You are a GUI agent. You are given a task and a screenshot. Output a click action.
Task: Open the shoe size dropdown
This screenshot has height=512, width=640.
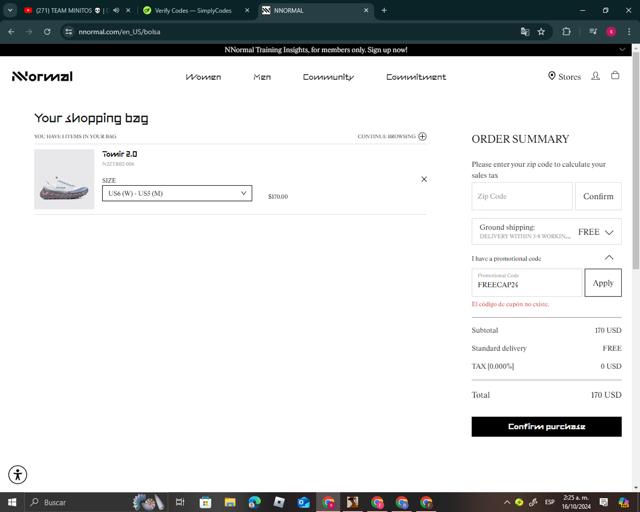tap(177, 193)
